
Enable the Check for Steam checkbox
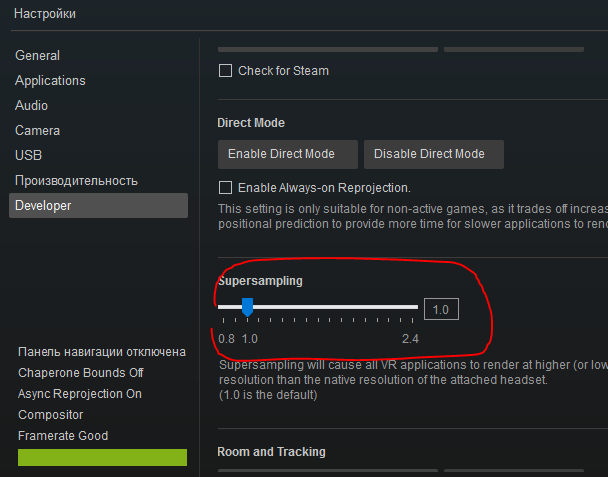click(x=225, y=71)
